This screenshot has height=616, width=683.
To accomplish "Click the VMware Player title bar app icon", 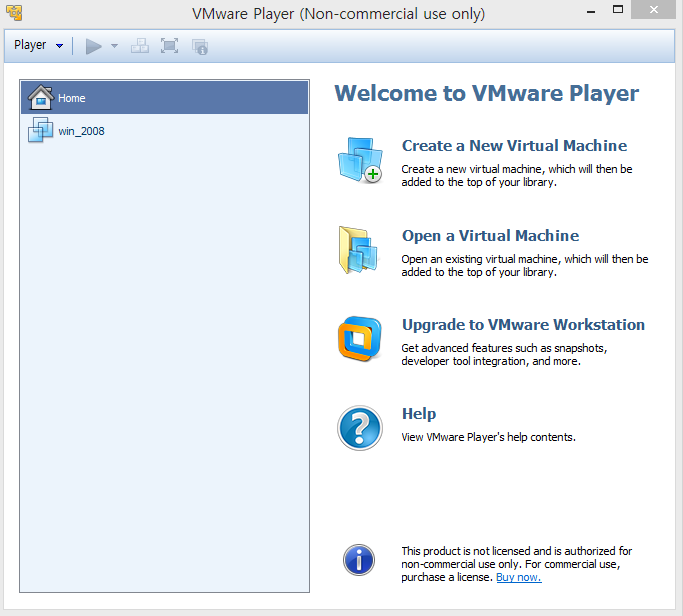I will [x=14, y=13].
